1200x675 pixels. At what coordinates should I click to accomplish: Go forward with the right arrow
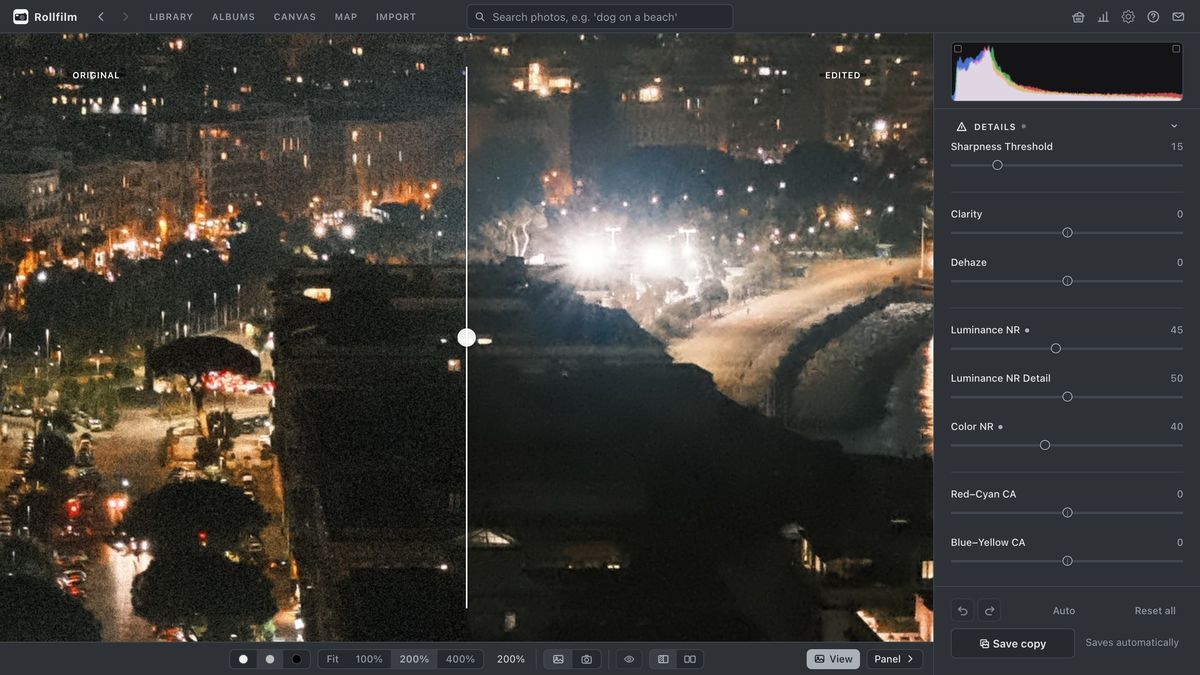tap(125, 17)
